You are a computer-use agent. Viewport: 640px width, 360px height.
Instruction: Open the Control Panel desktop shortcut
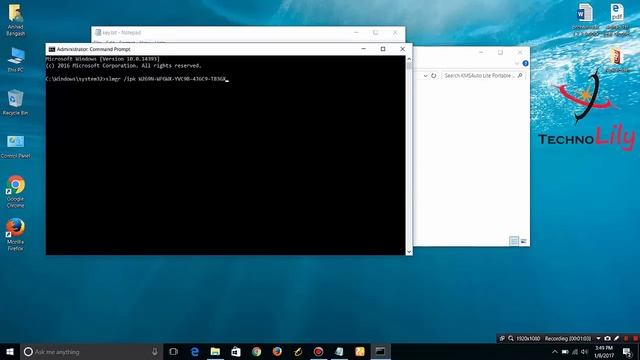16,146
